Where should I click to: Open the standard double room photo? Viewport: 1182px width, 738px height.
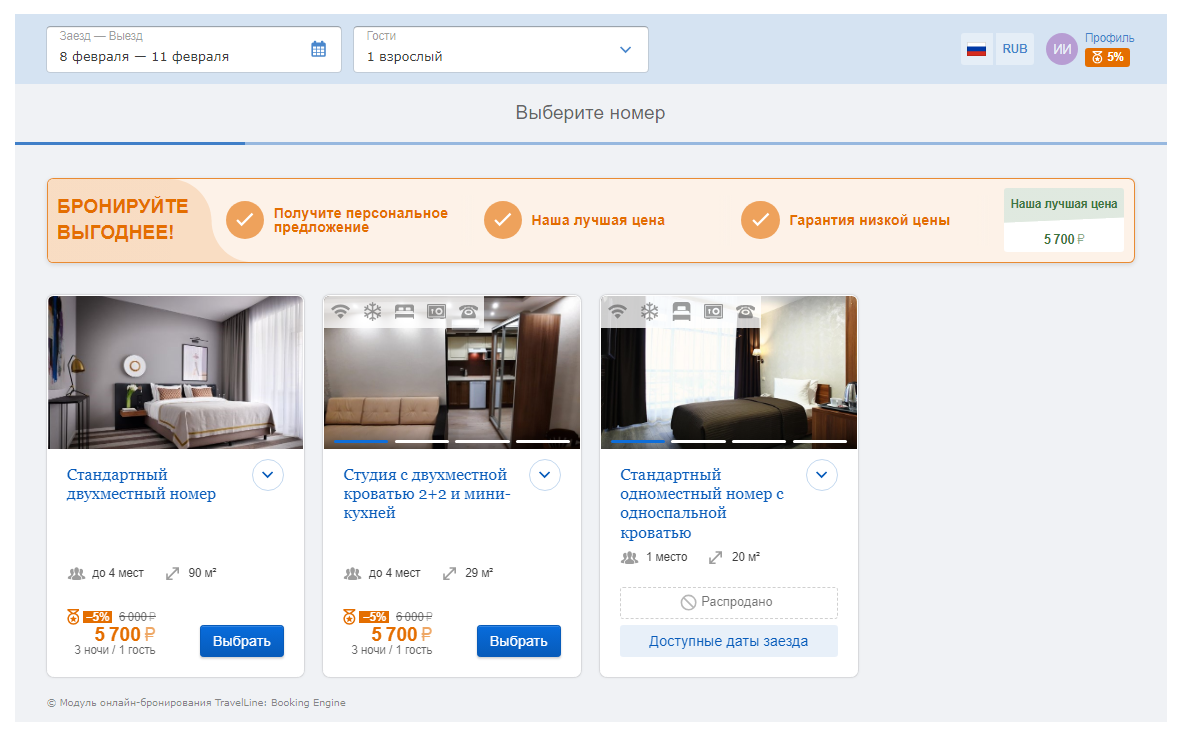(176, 372)
